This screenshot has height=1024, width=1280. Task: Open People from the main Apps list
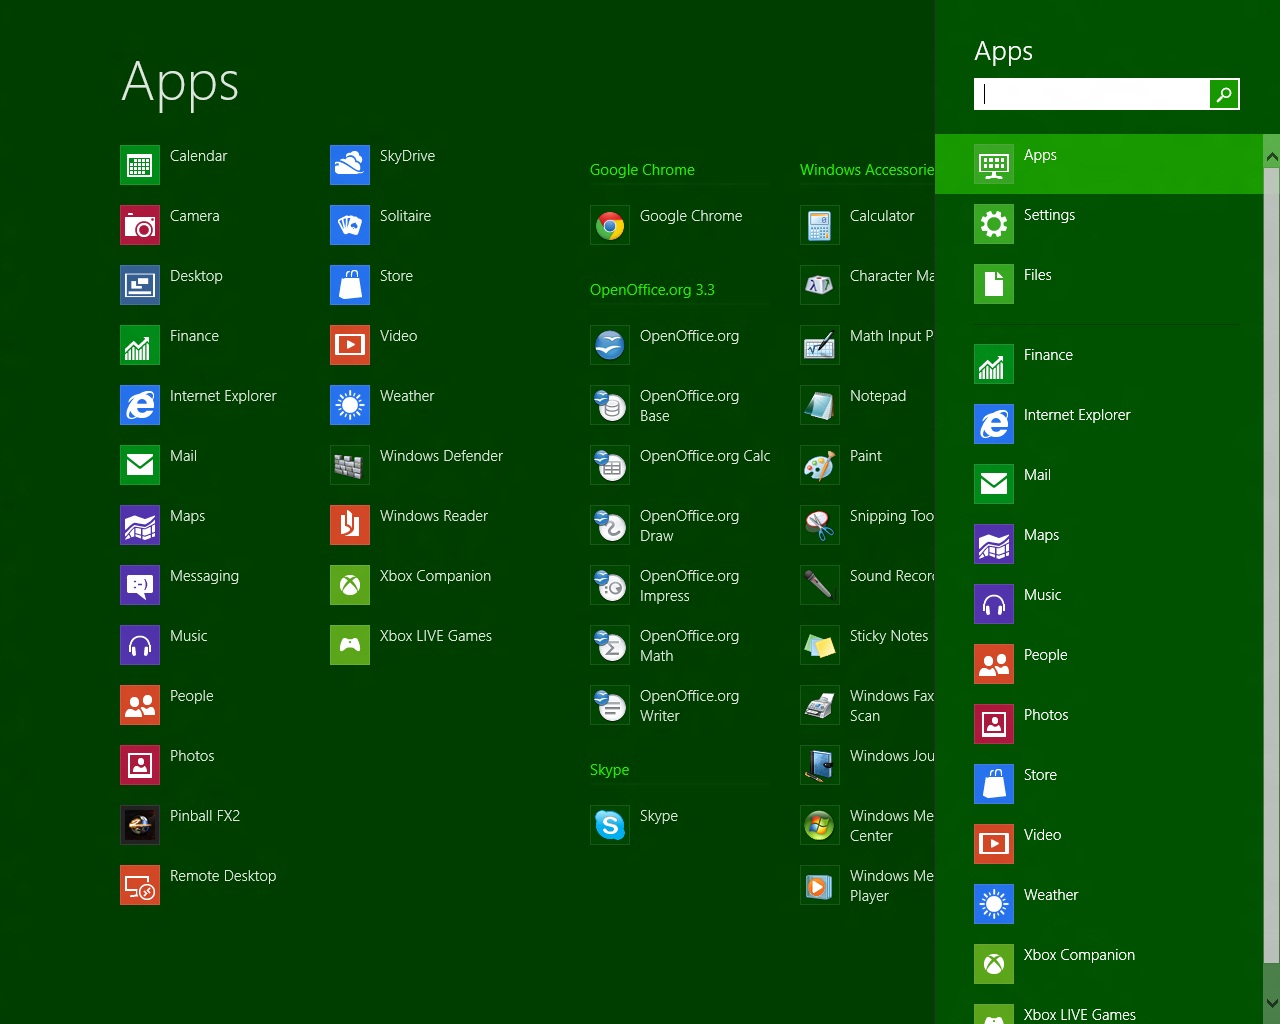[140, 705]
